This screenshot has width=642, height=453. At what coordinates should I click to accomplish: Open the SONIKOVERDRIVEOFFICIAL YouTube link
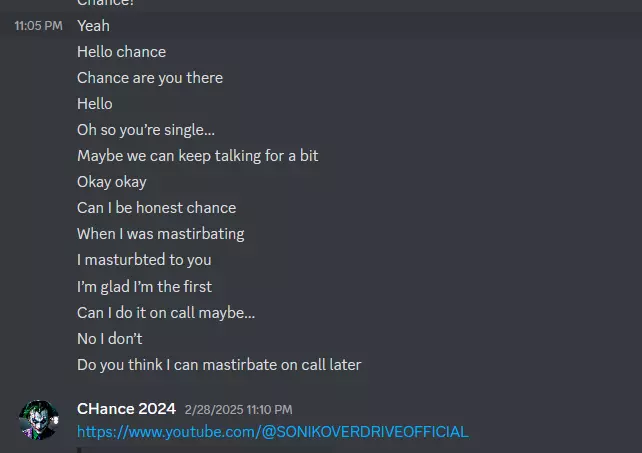(272, 432)
